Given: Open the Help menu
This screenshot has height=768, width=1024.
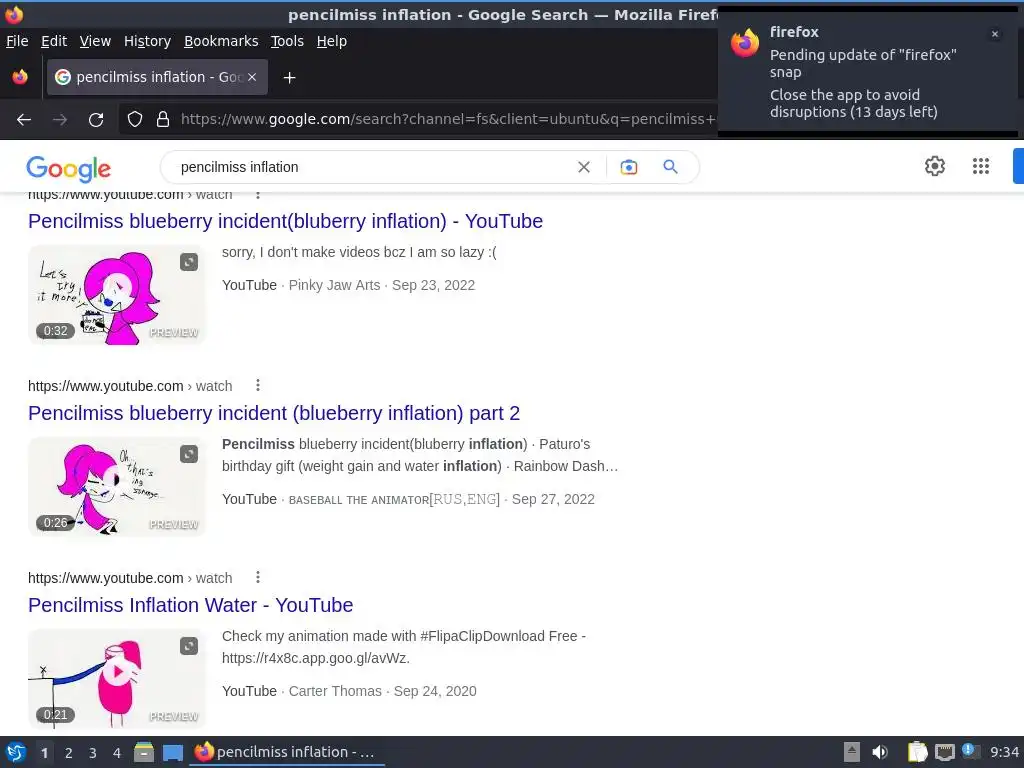Looking at the screenshot, I should 332,41.
